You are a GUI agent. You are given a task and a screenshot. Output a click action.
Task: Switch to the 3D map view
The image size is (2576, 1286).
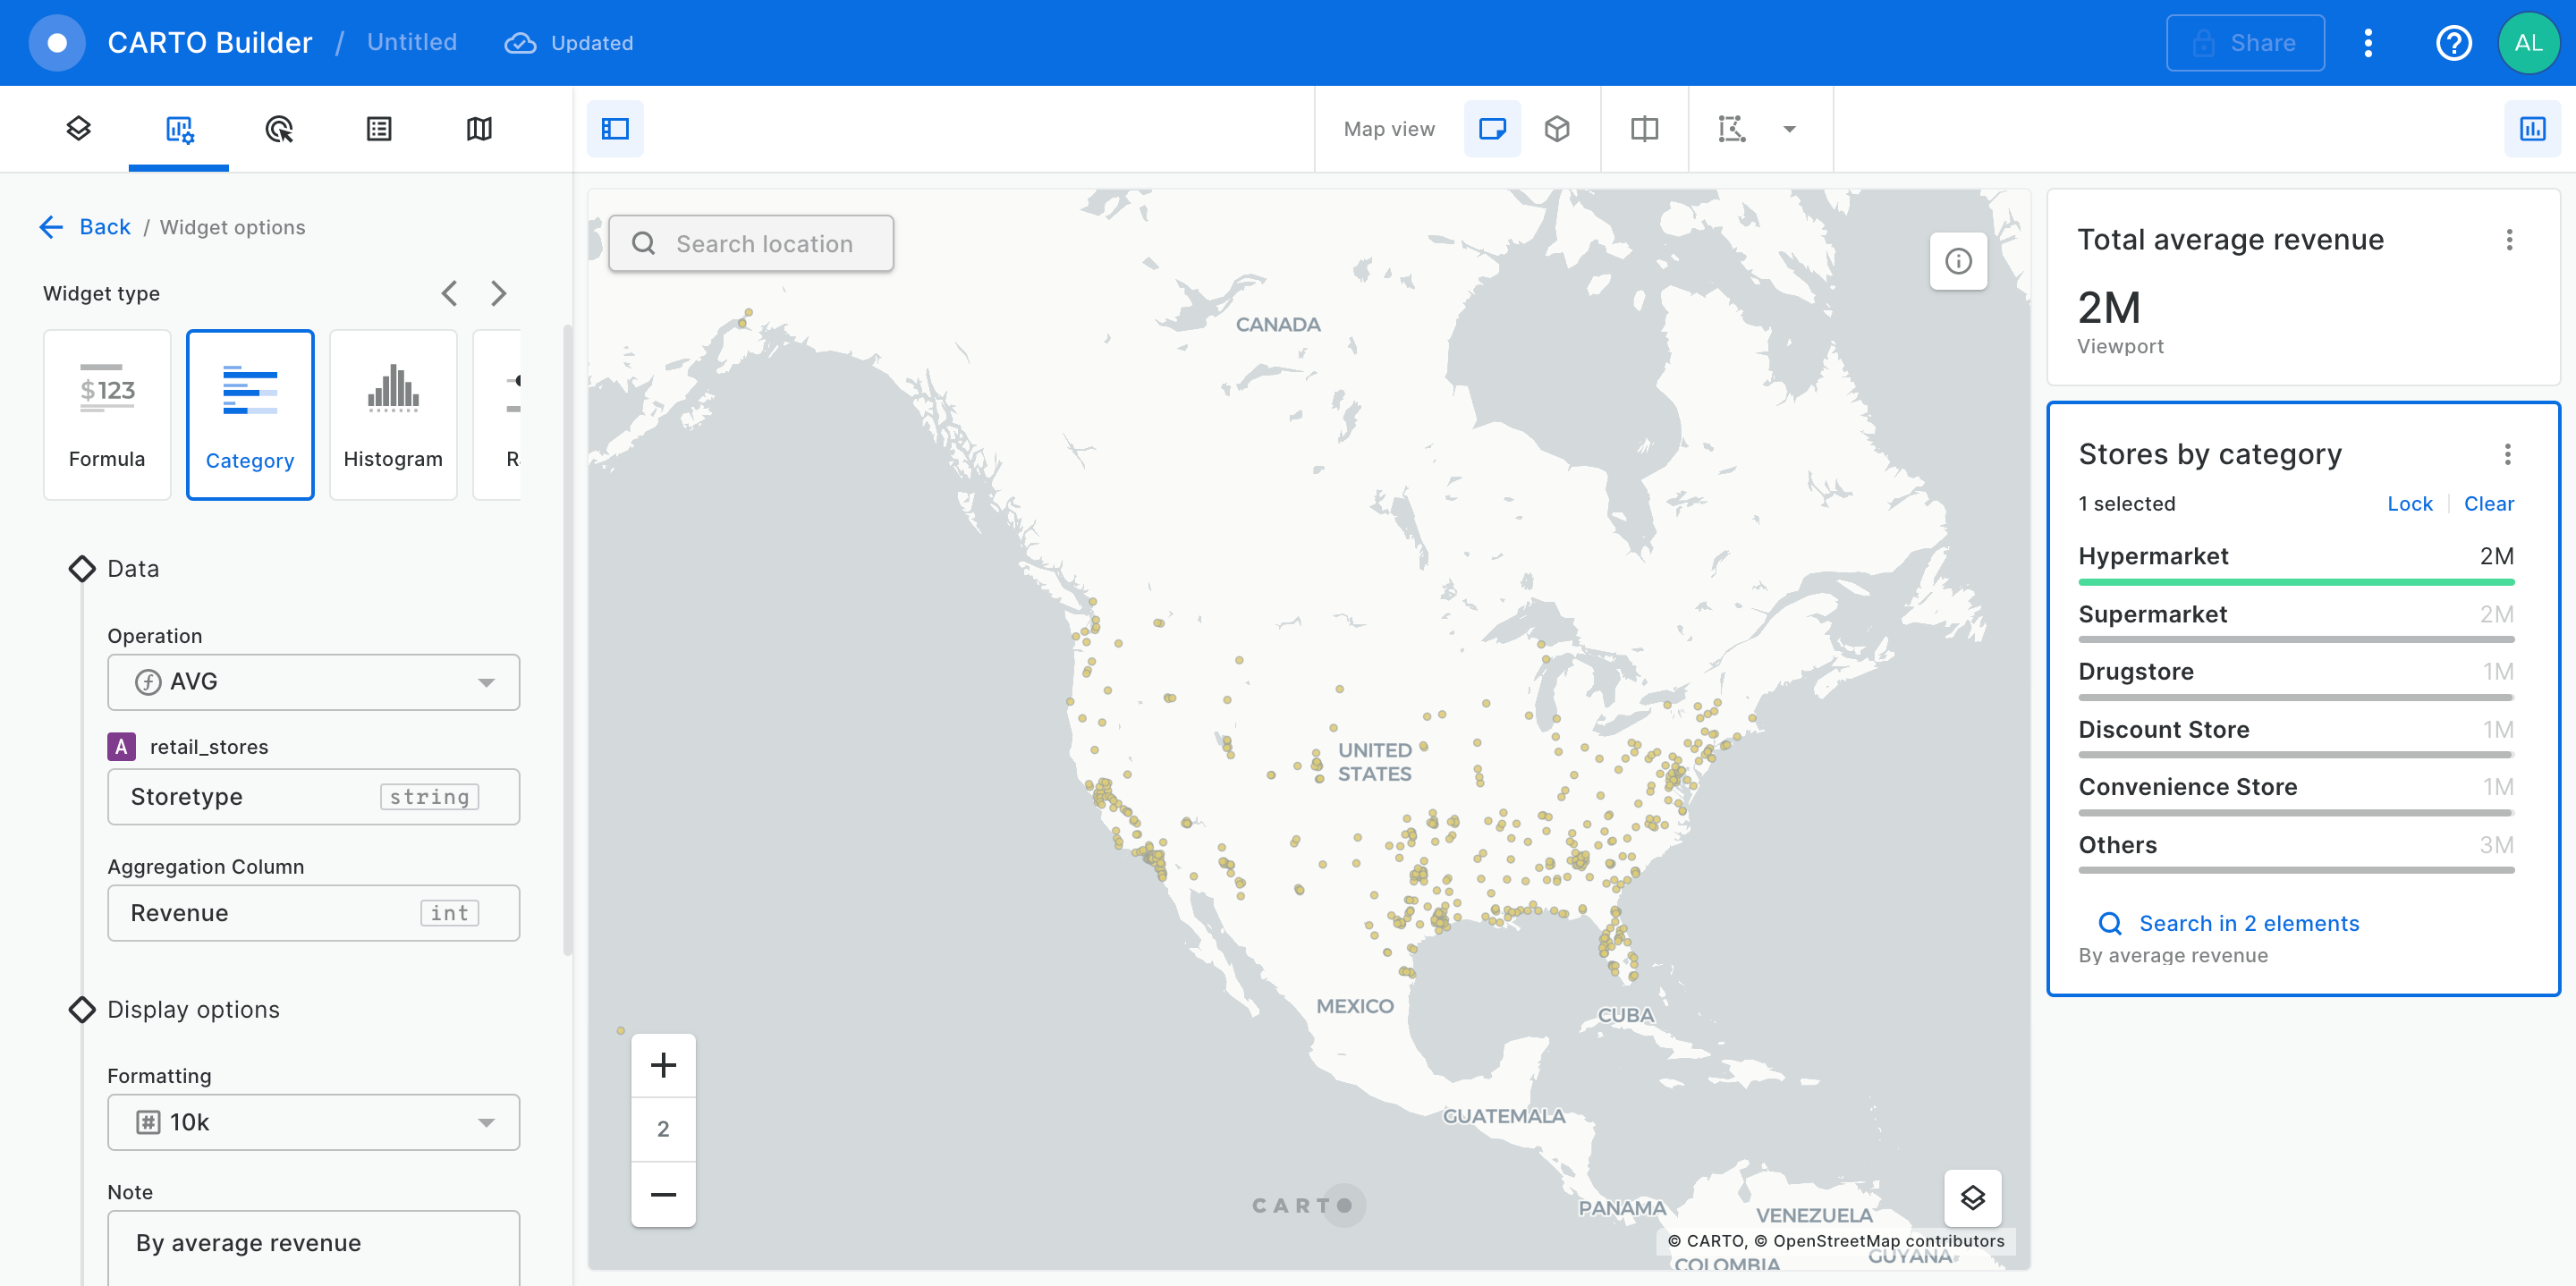pyautogui.click(x=1557, y=129)
